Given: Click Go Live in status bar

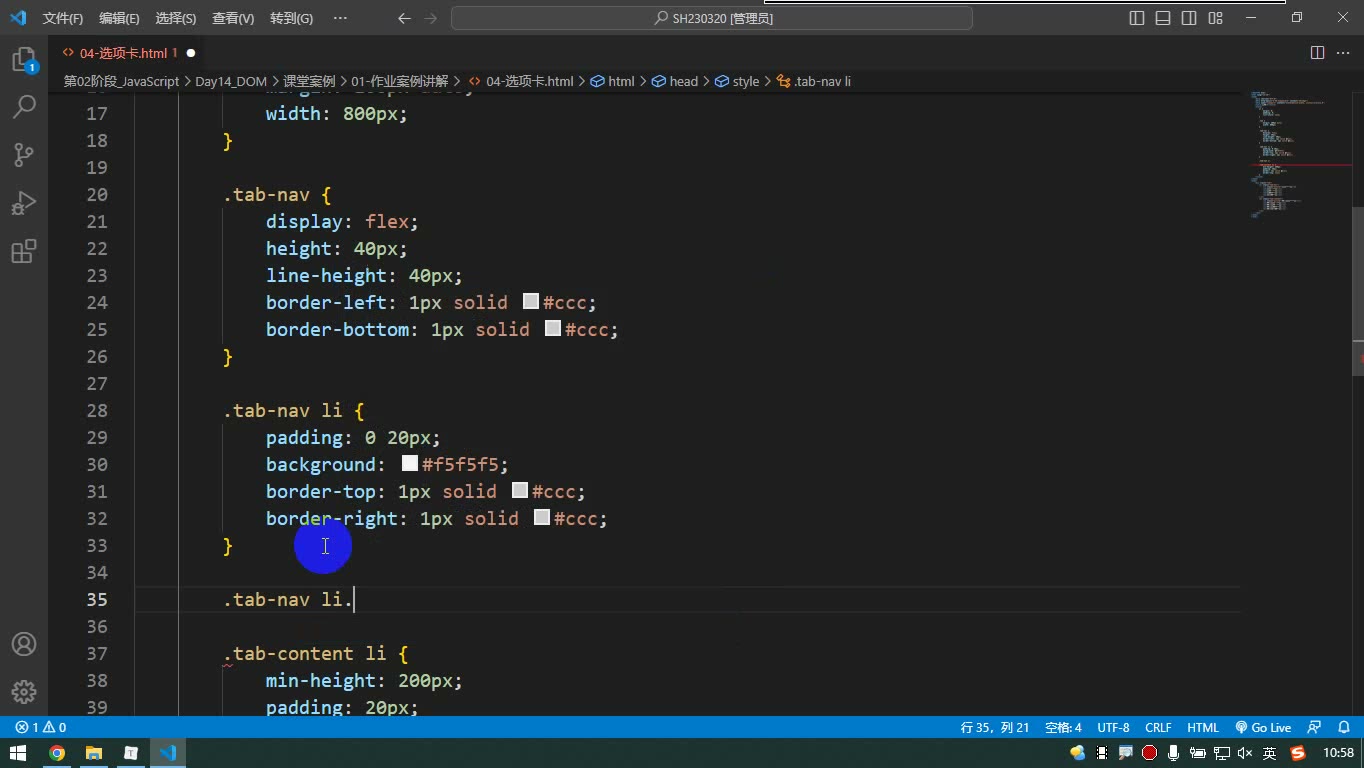Looking at the screenshot, I should 1263,727.
